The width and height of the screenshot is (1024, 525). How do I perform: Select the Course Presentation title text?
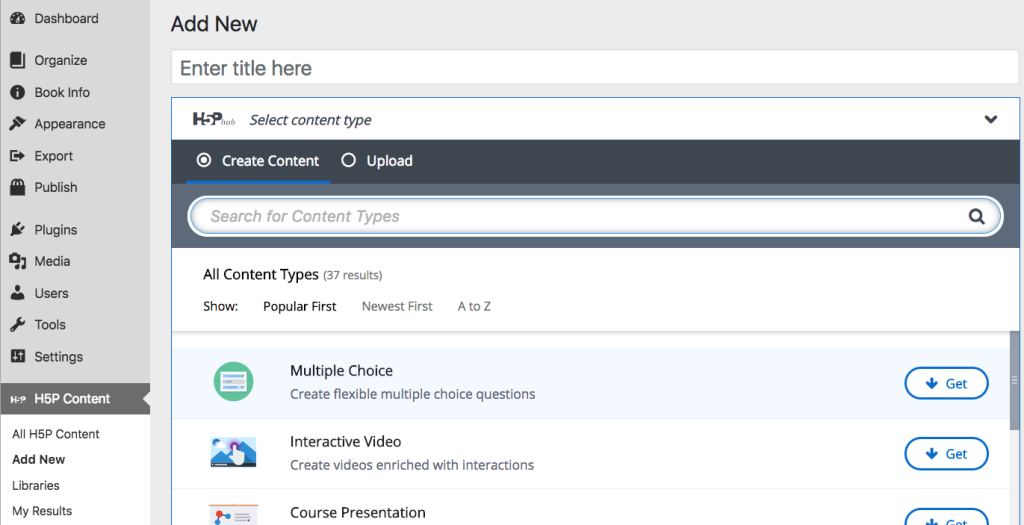pyautogui.click(x=358, y=513)
